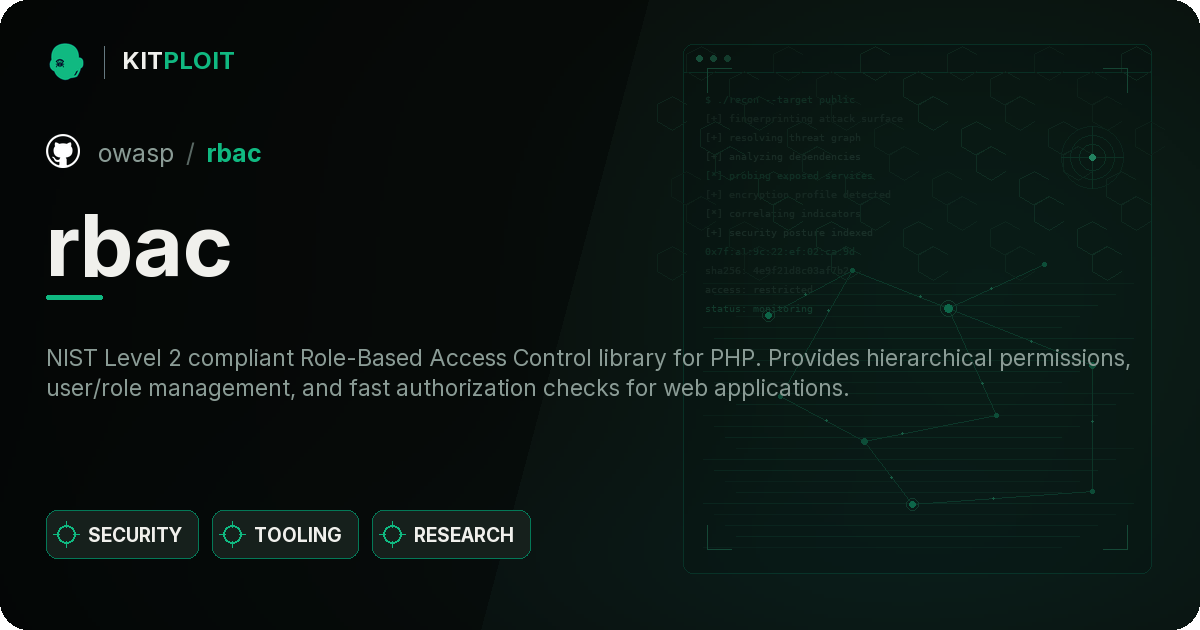The height and width of the screenshot is (630, 1200).
Task: Click the KITPLOIT brand text
Action: (178, 61)
